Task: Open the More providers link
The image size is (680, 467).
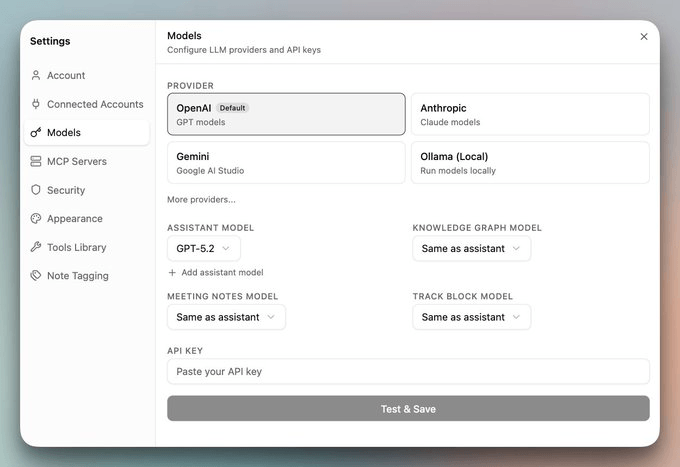Action: (x=201, y=199)
